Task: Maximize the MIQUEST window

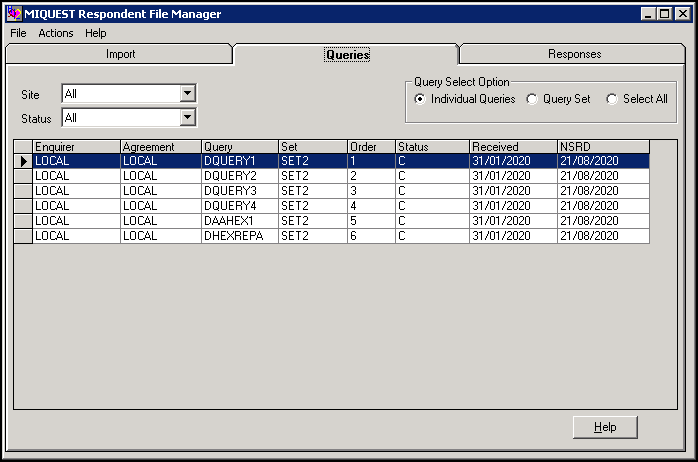Action: point(663,14)
